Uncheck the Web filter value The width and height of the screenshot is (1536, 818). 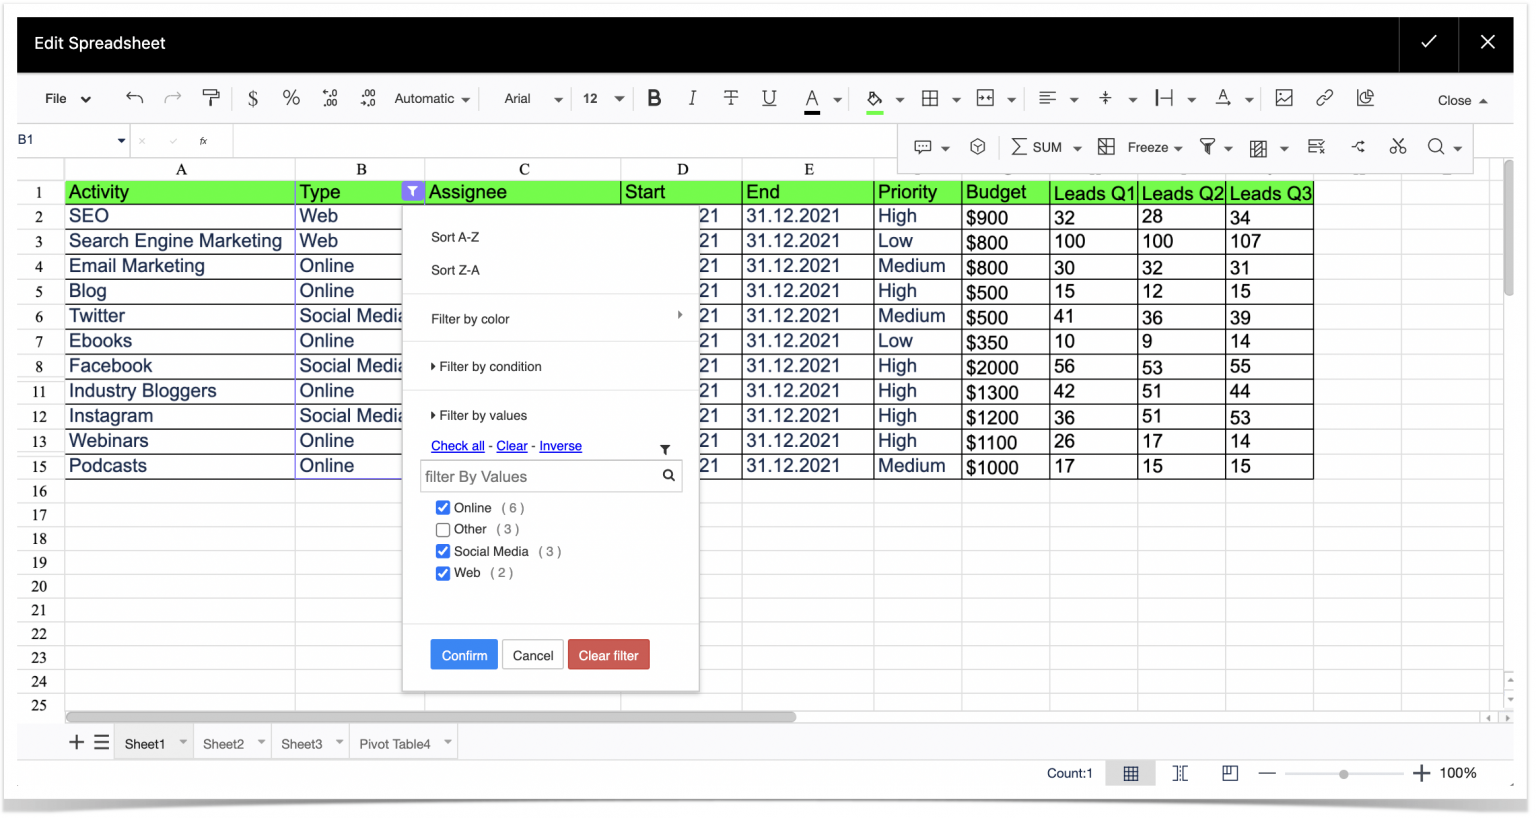[x=442, y=573]
